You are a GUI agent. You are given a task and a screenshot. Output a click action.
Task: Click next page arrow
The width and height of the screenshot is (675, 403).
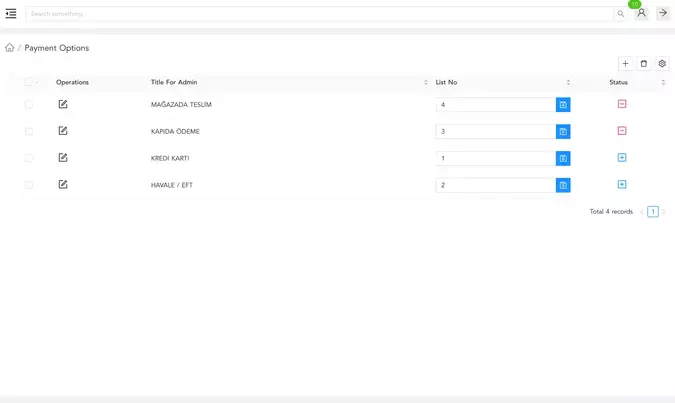664,211
